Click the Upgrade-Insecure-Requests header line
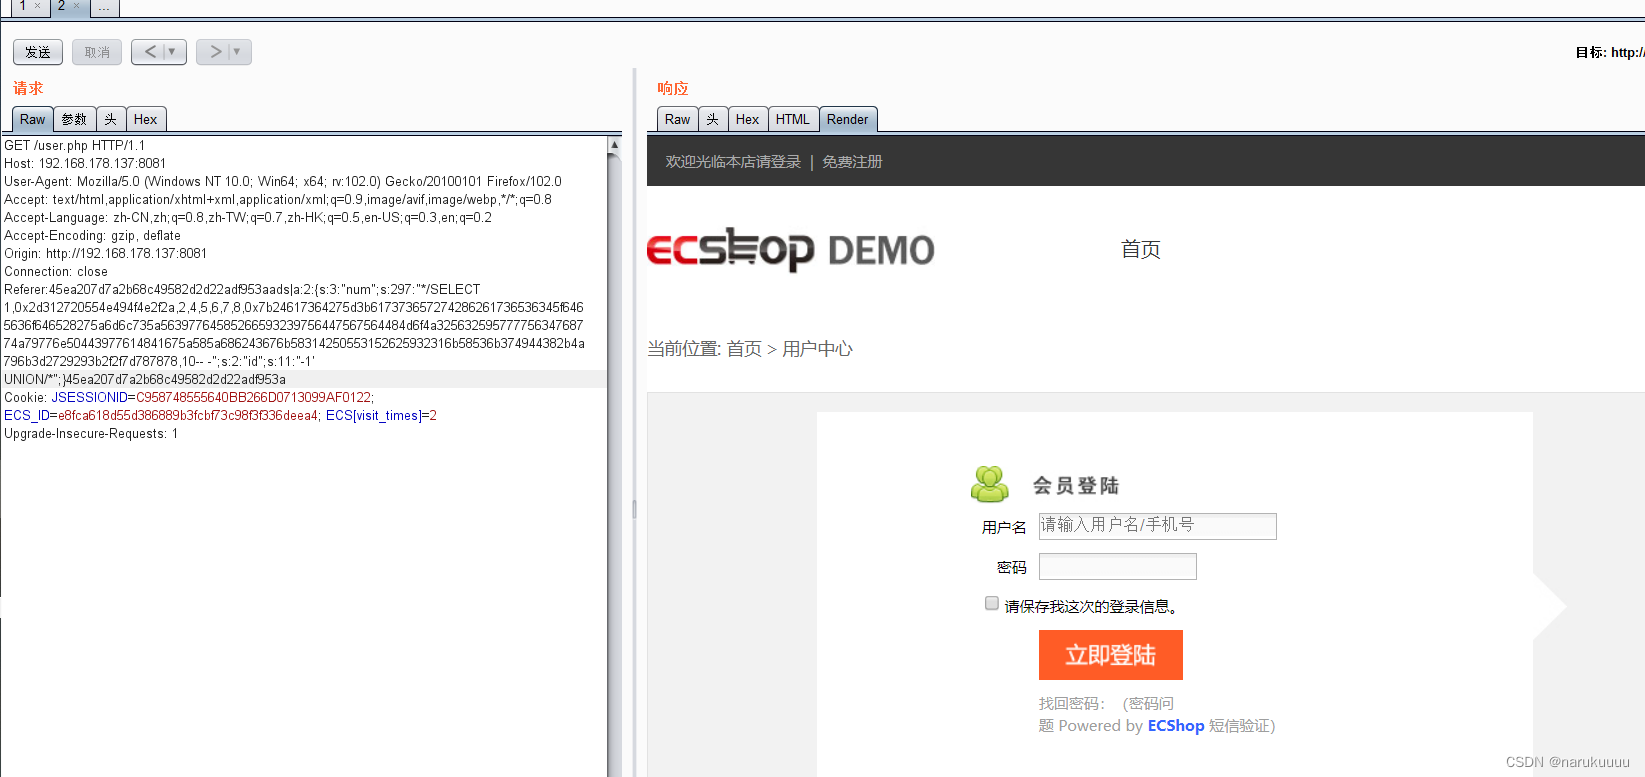The height and width of the screenshot is (777, 1645). (x=91, y=433)
